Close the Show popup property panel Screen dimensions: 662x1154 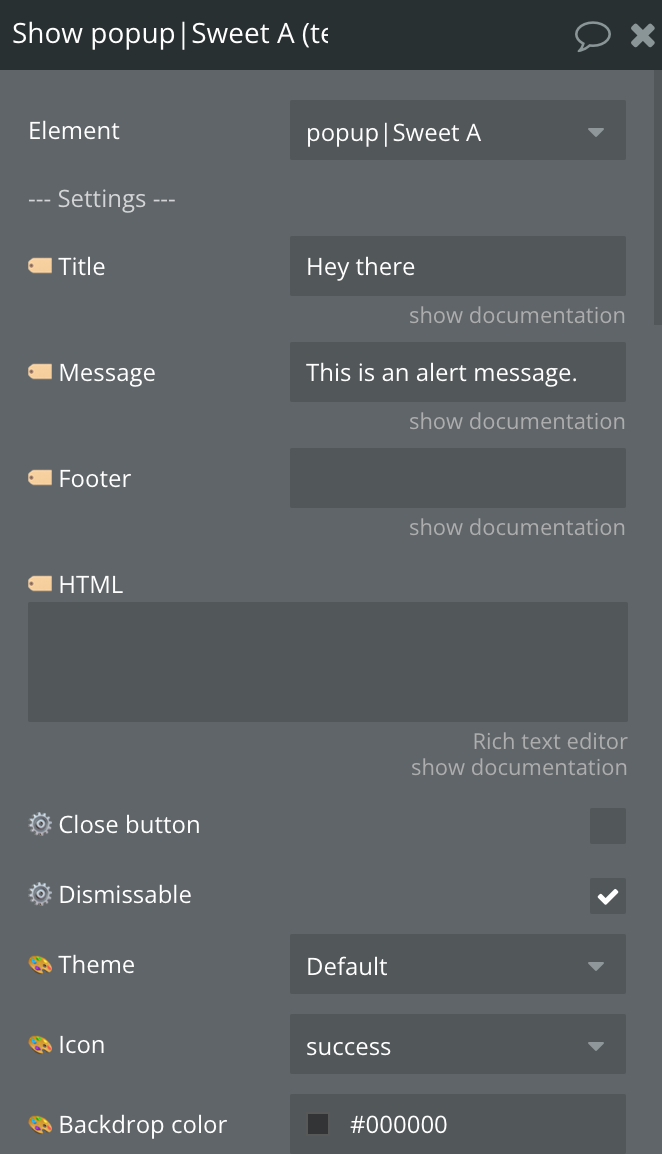(x=642, y=35)
